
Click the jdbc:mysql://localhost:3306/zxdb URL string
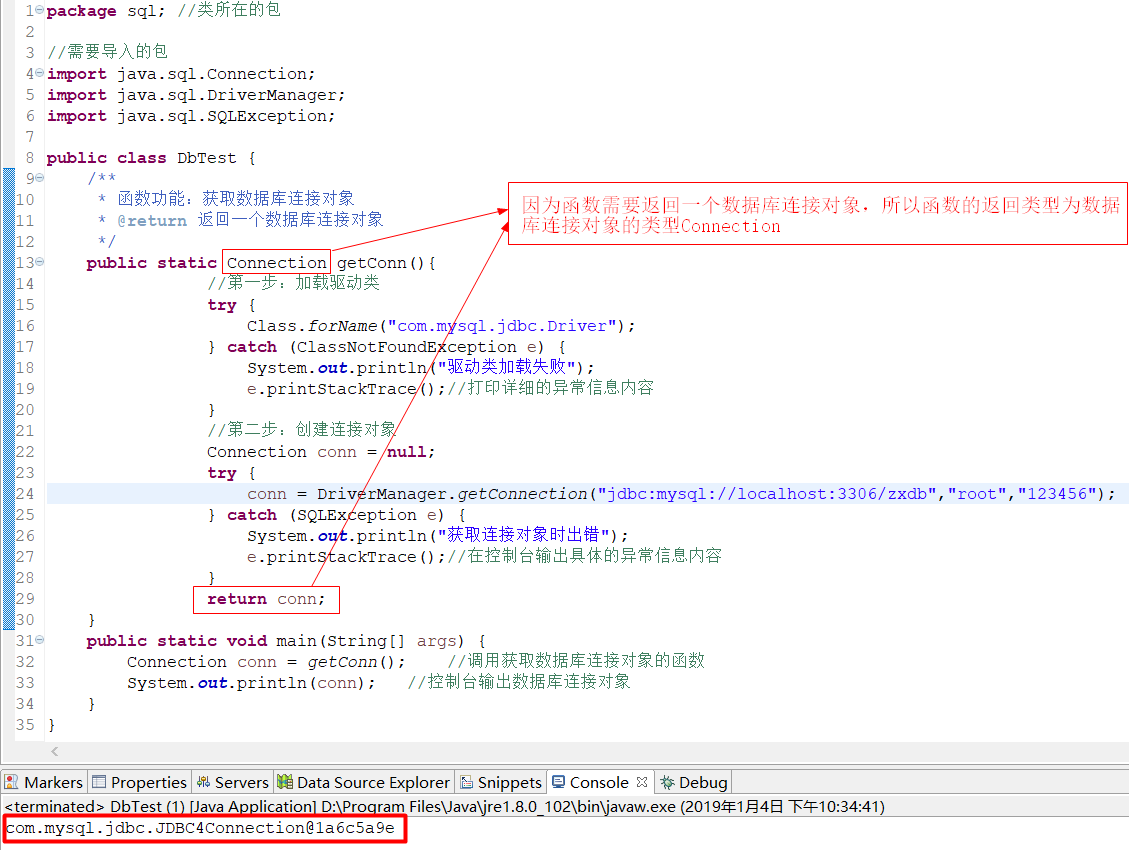tap(767, 494)
